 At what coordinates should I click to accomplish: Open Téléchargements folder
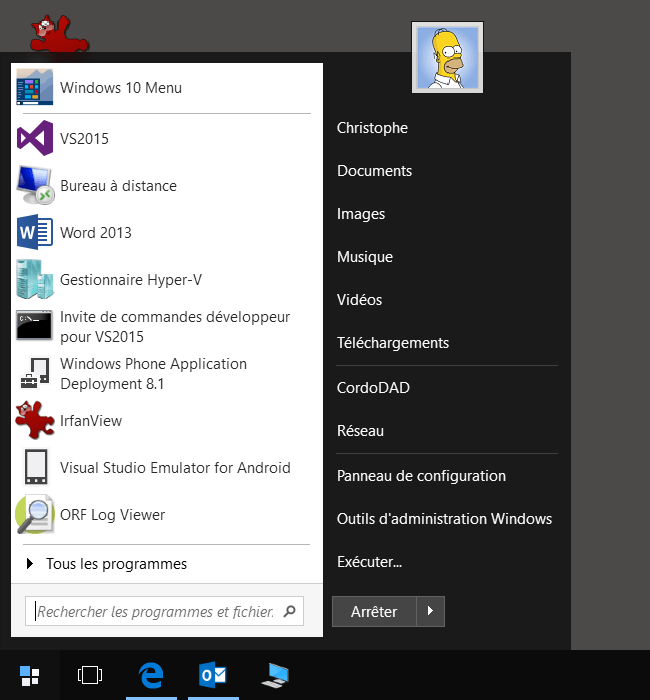pos(393,343)
